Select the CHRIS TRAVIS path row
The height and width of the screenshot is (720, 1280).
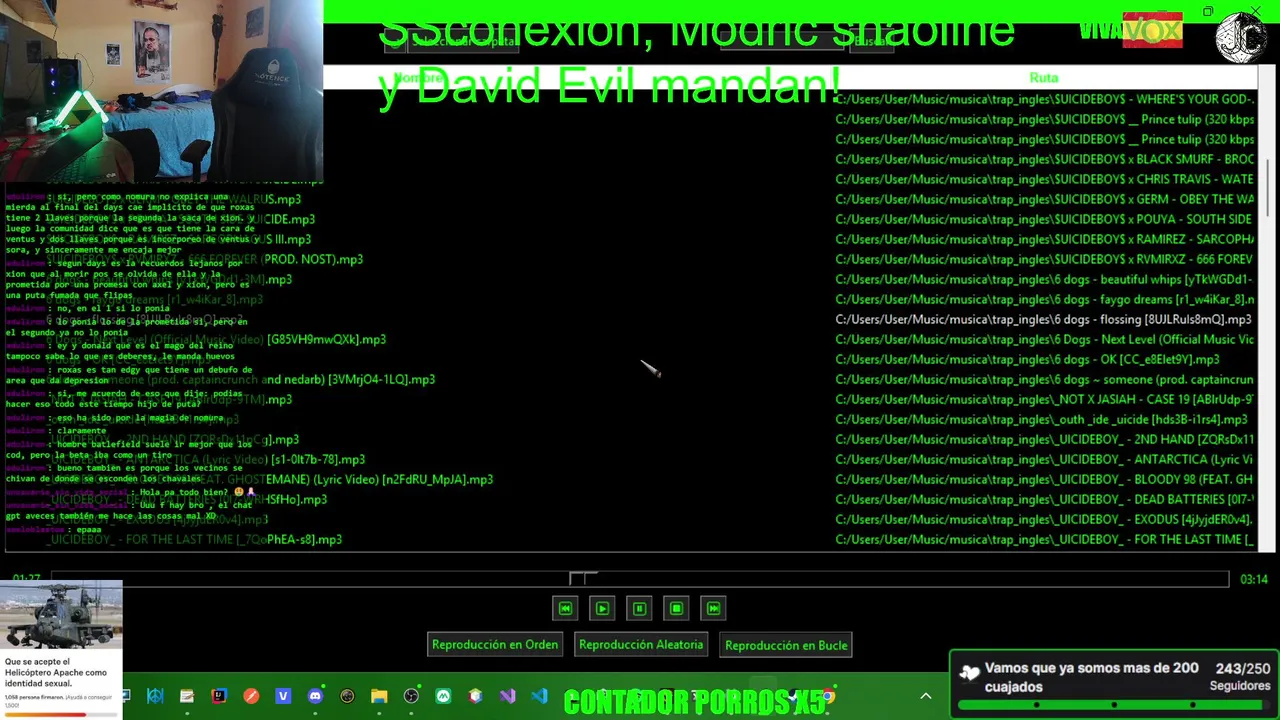pyautogui.click(x=1044, y=179)
